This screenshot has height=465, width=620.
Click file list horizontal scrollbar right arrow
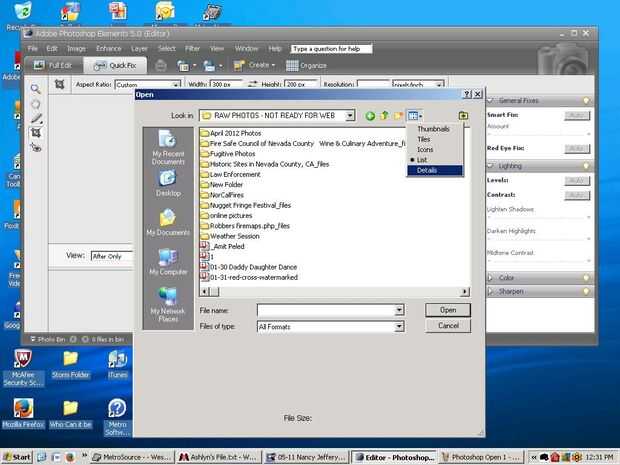(465, 292)
